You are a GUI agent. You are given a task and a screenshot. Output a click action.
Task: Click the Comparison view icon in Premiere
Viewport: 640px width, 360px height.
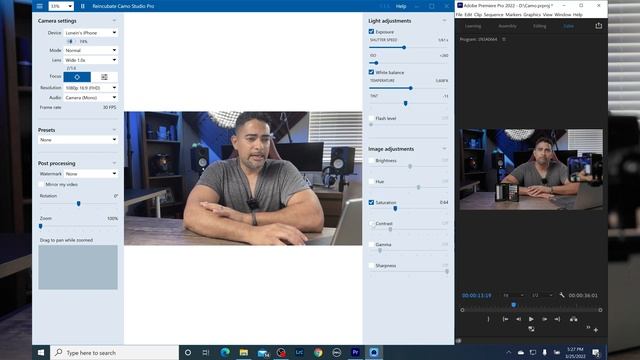point(531,329)
